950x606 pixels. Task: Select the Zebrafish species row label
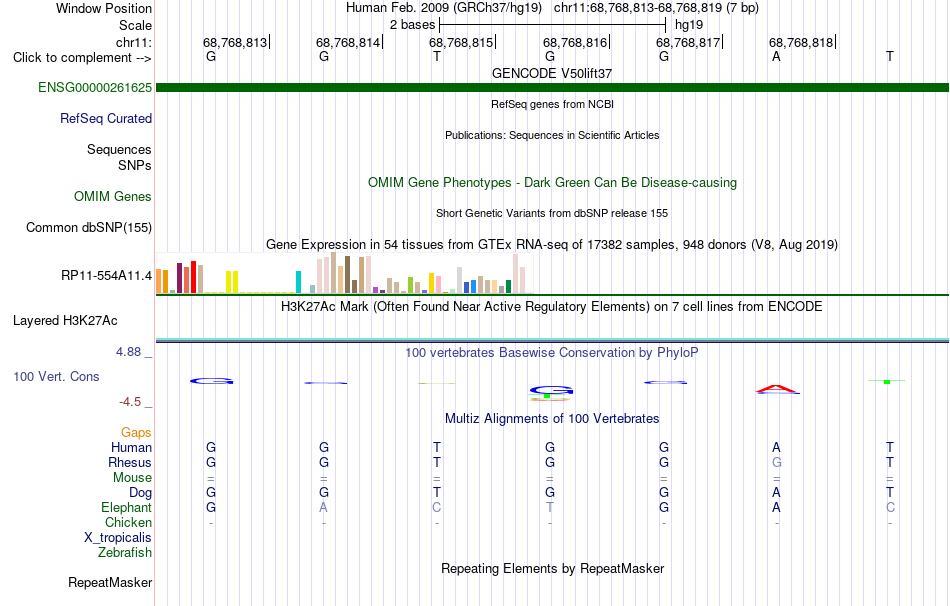tap(125, 552)
